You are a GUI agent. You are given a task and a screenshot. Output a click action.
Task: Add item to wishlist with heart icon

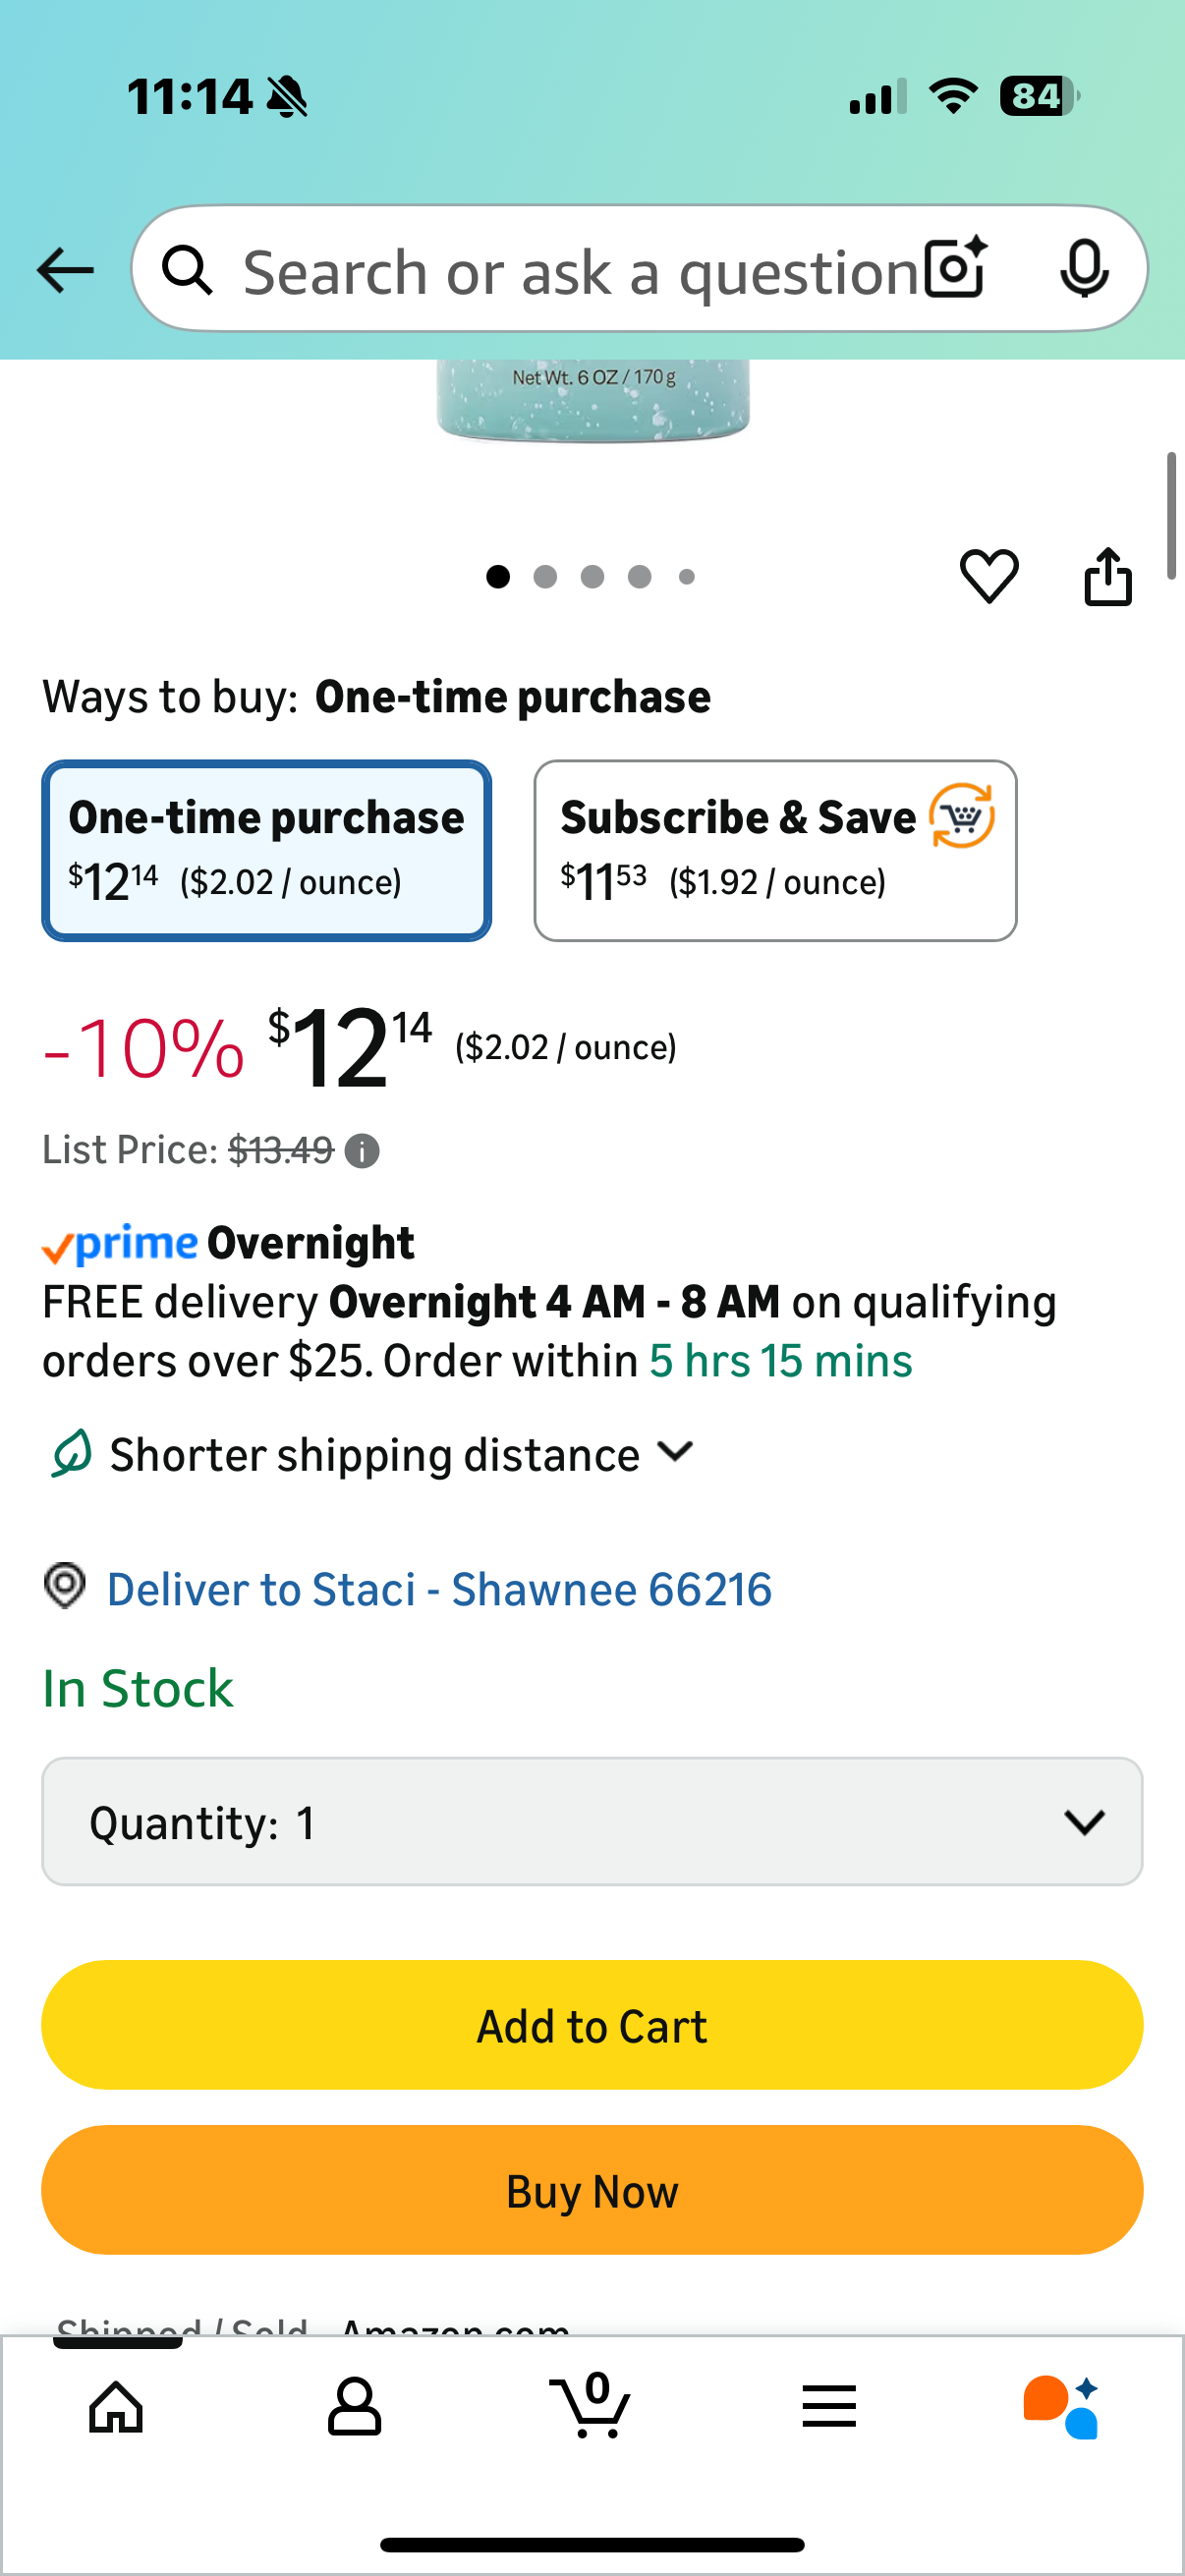pos(989,576)
